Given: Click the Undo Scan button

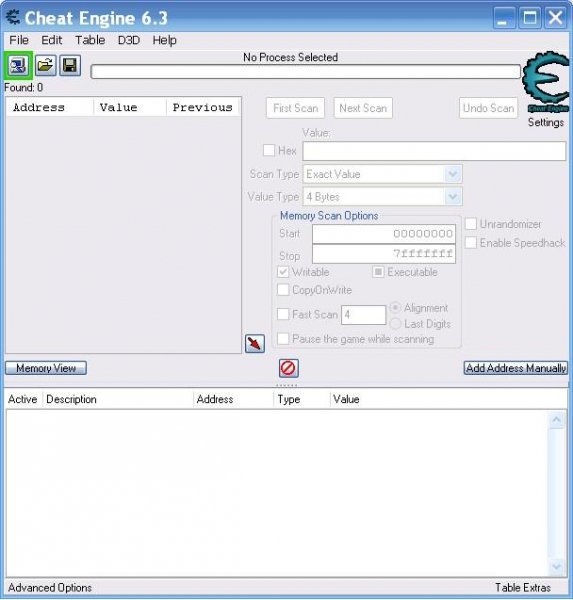Looking at the screenshot, I should point(488,108).
